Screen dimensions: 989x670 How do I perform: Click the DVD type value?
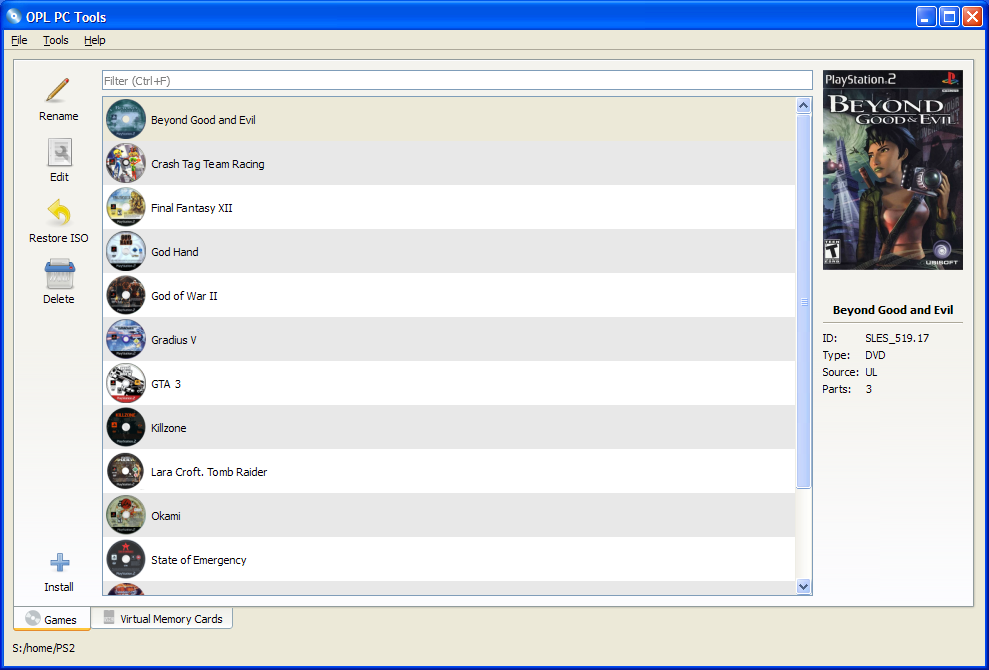875,355
